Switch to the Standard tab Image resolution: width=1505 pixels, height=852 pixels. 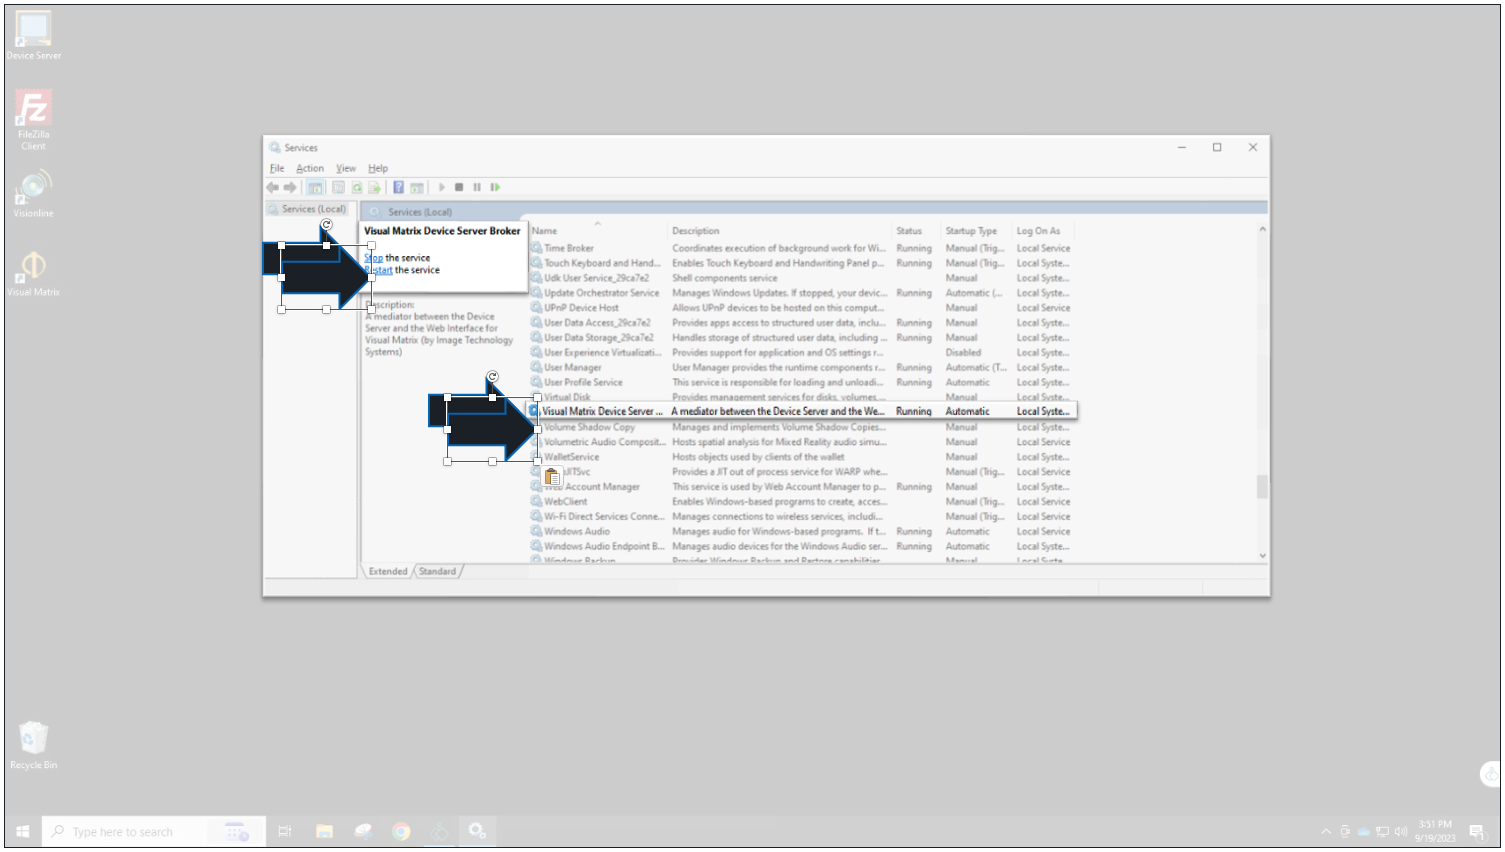click(x=437, y=572)
